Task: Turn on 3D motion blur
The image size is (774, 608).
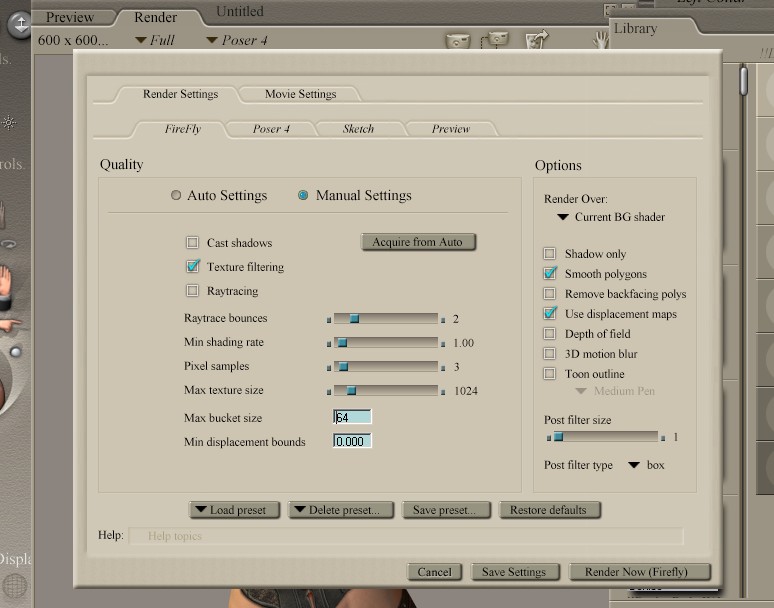Action: pyautogui.click(x=549, y=353)
